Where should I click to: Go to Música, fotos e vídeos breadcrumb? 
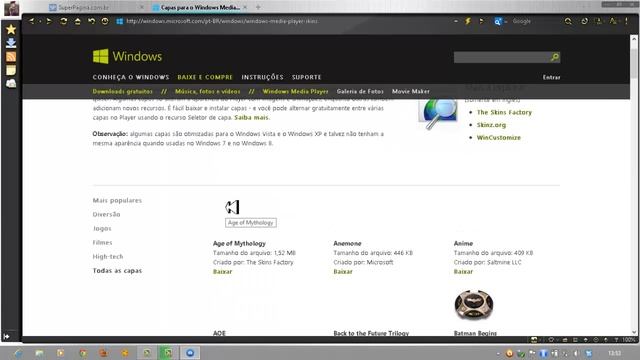coord(208,91)
